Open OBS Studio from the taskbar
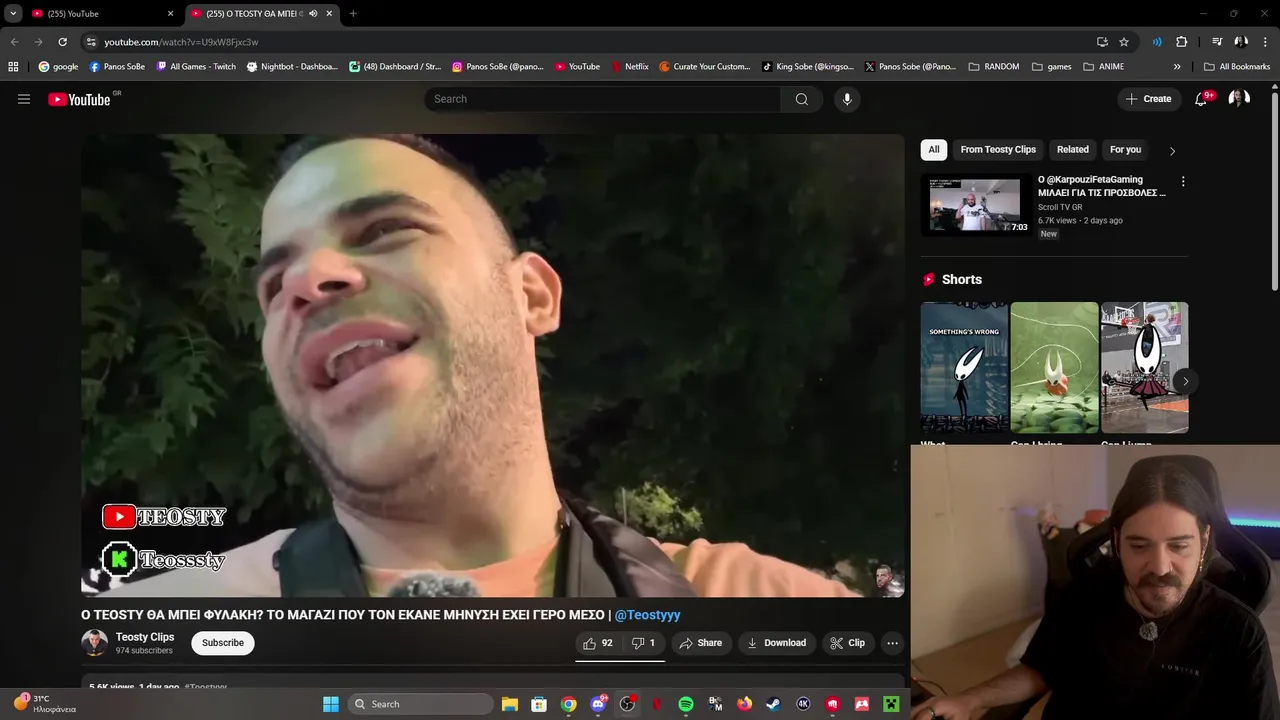Screen dimensions: 1280x720 point(628,704)
